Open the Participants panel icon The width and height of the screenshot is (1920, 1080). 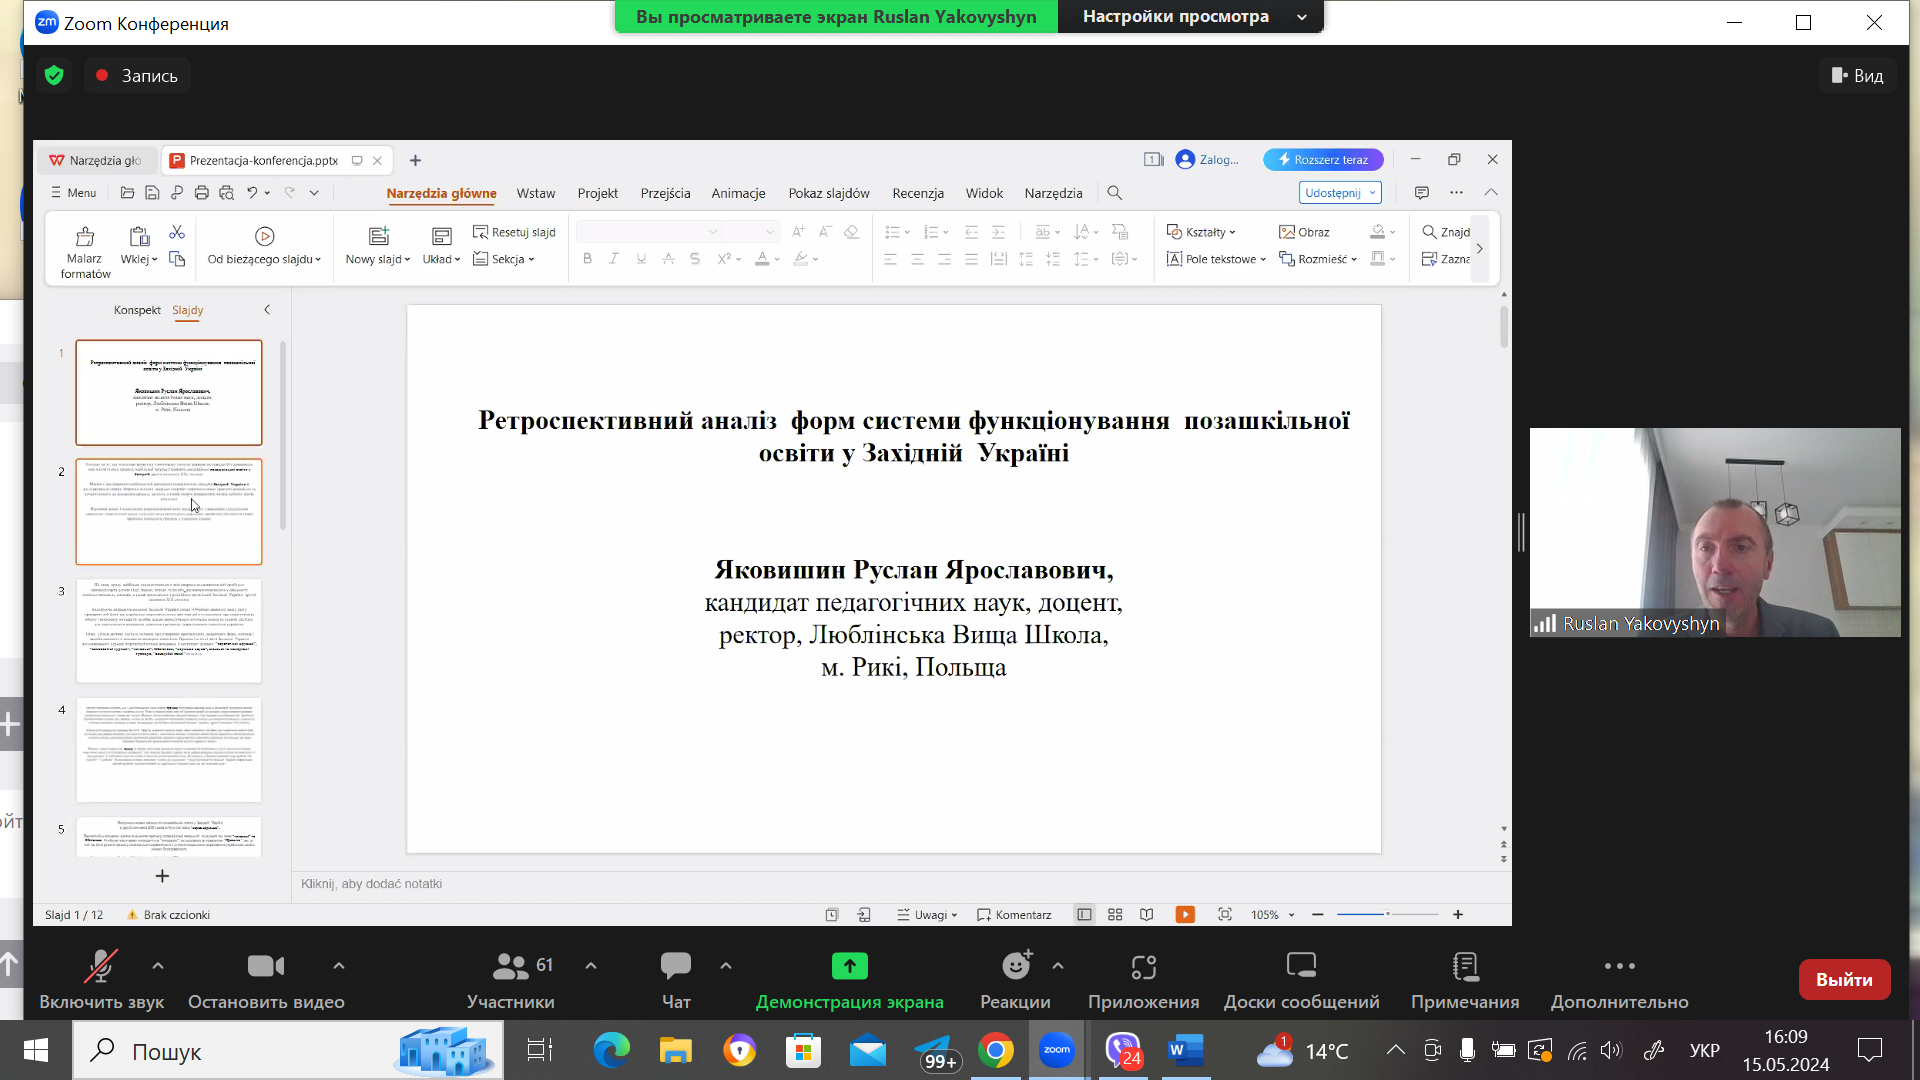510,966
